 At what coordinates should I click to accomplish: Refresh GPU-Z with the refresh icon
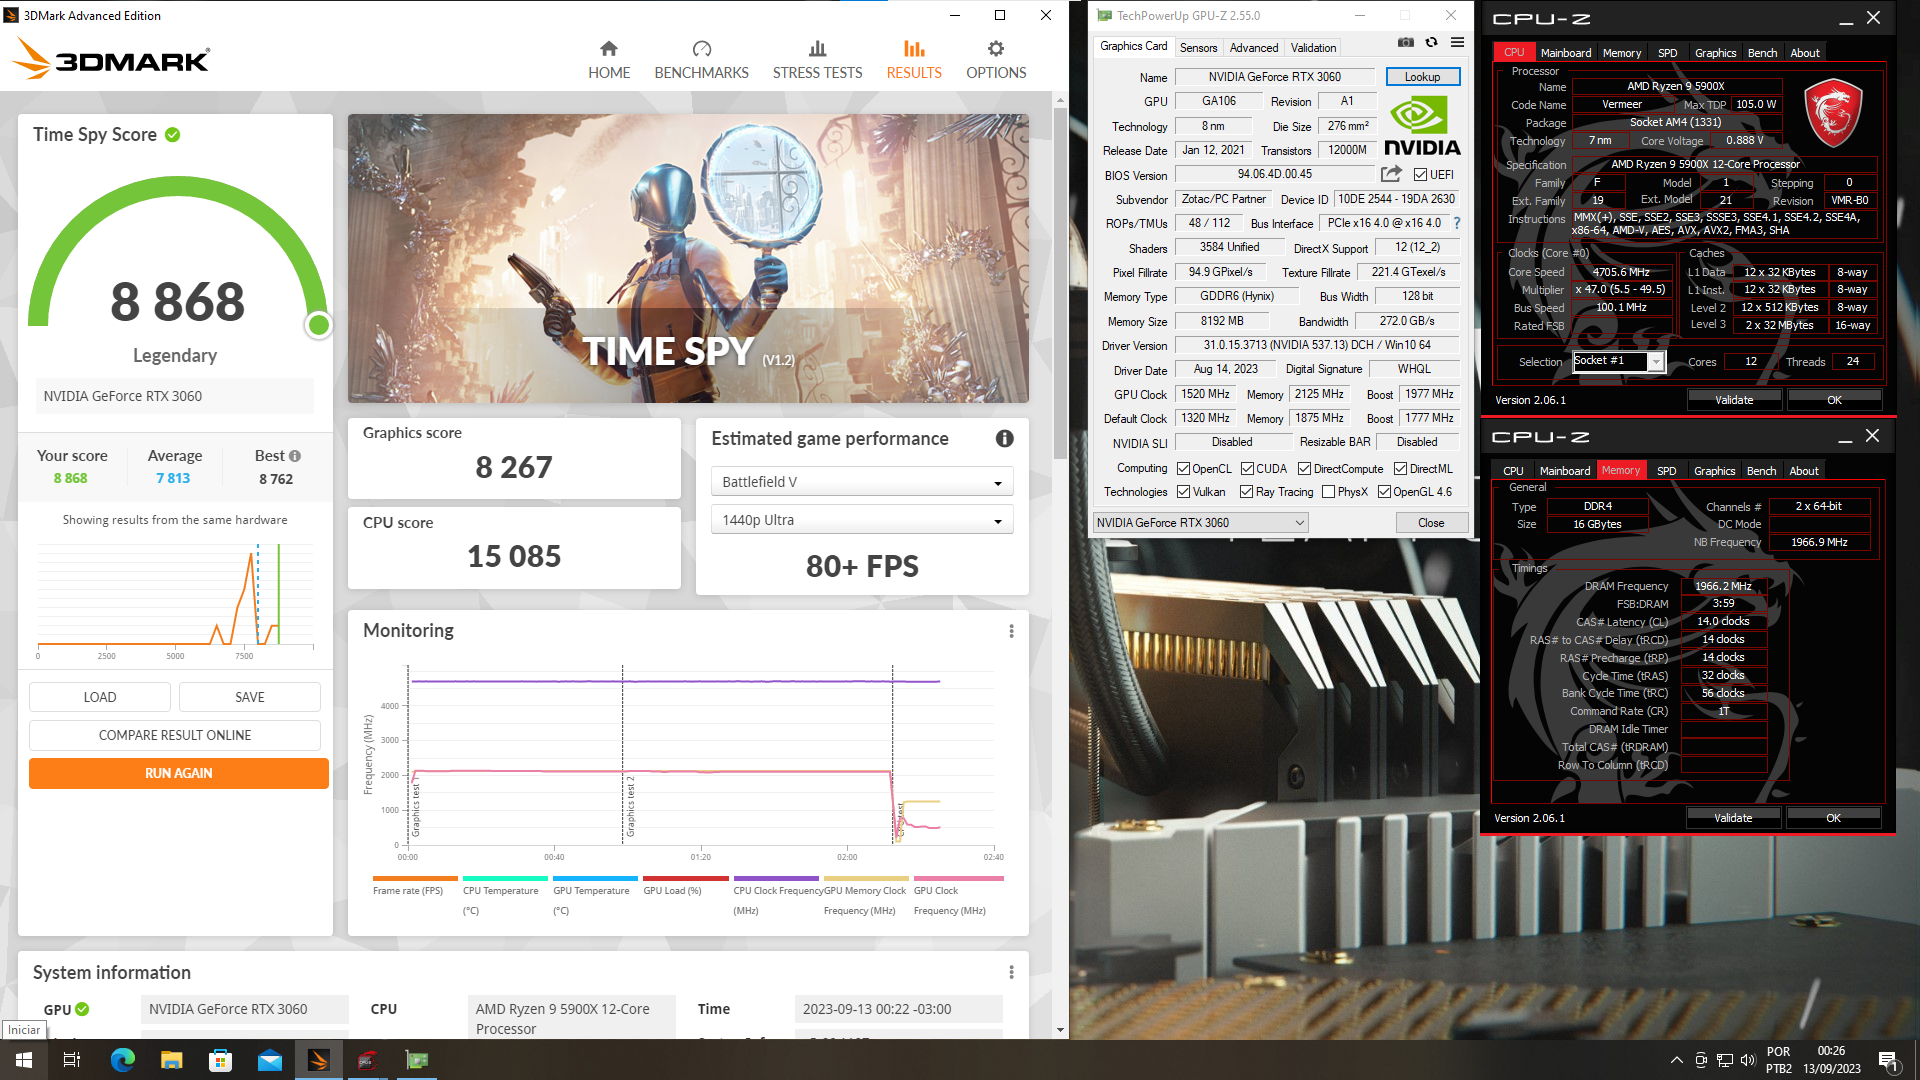tap(1431, 43)
